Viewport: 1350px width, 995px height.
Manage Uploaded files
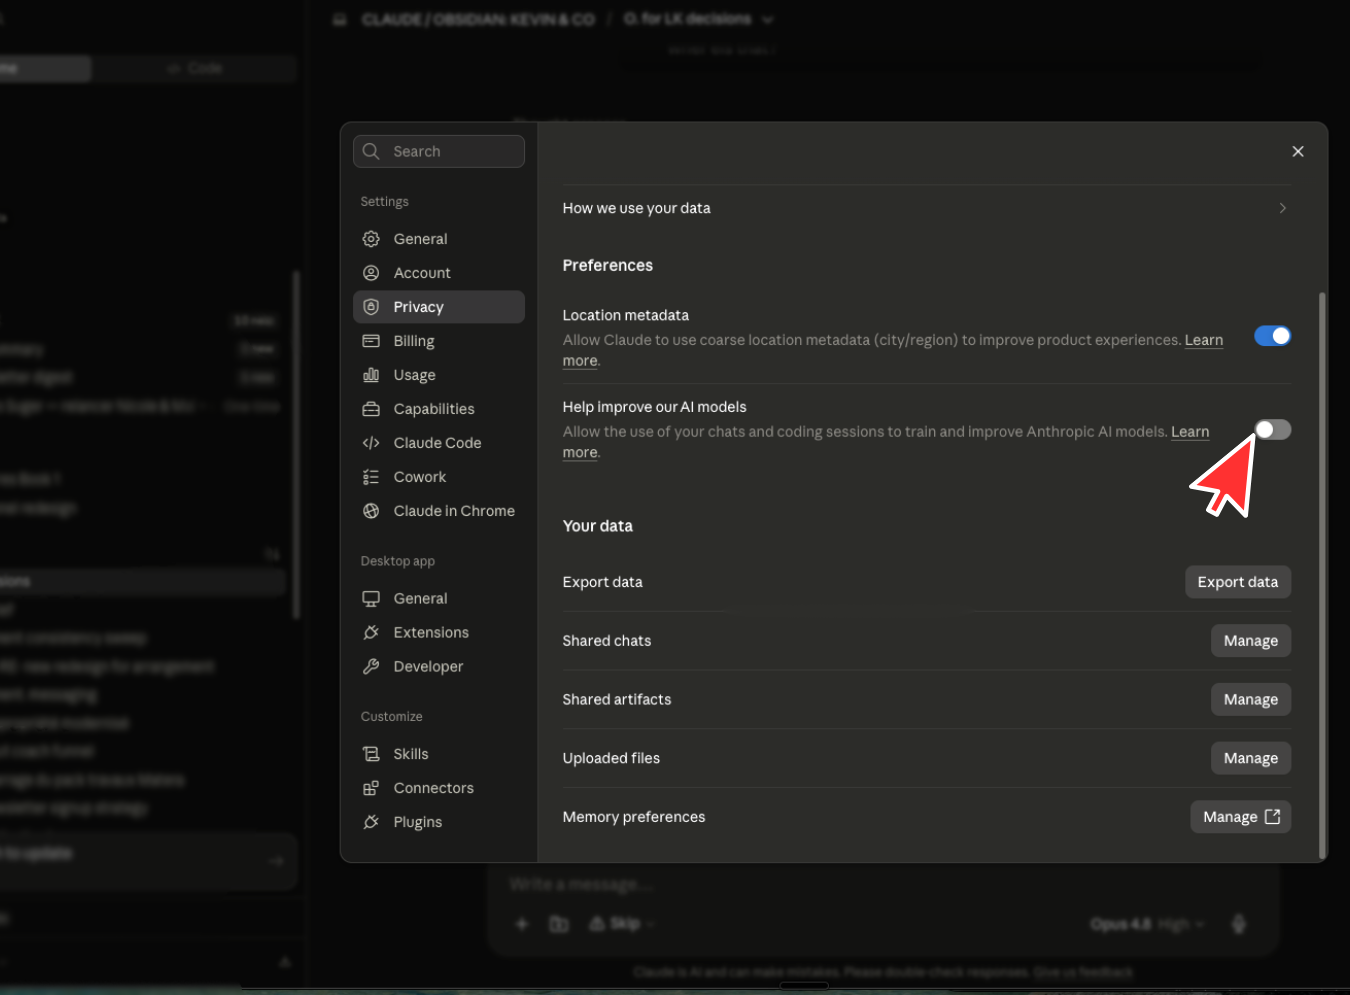coord(1250,758)
